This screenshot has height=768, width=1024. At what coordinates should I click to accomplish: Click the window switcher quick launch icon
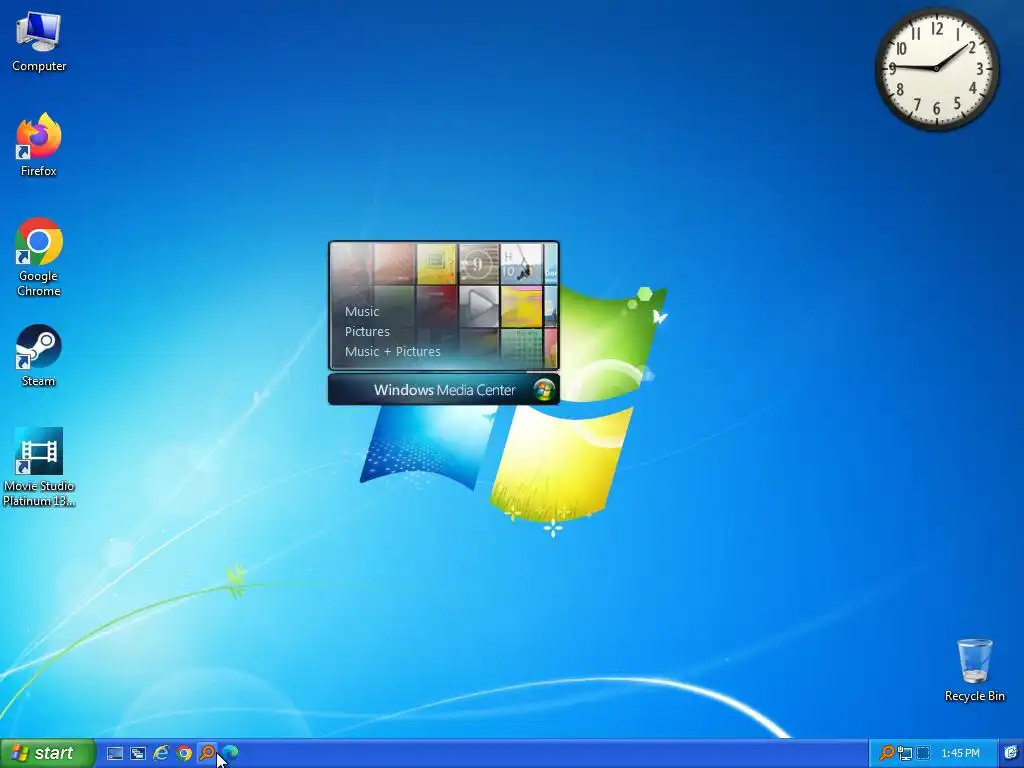point(138,754)
